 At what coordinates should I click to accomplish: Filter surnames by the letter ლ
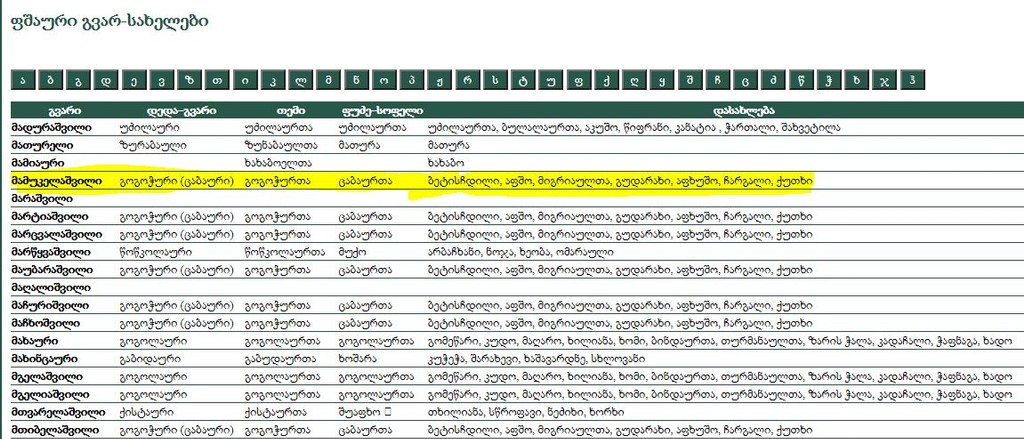[301, 80]
